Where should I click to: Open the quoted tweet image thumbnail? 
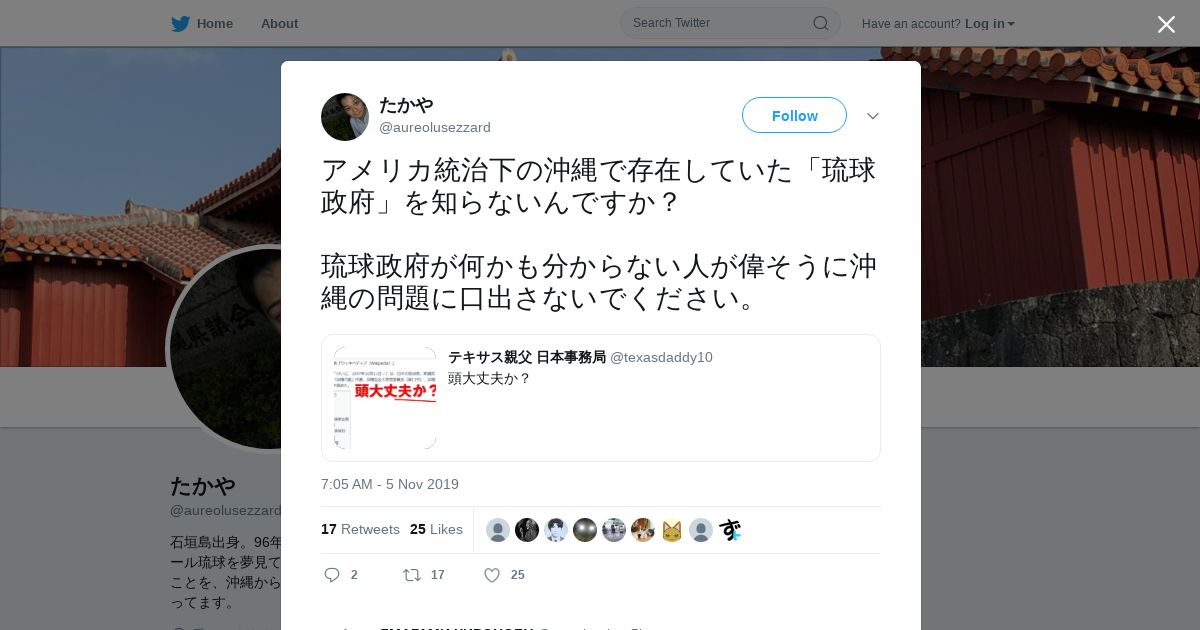pyautogui.click(x=385, y=398)
